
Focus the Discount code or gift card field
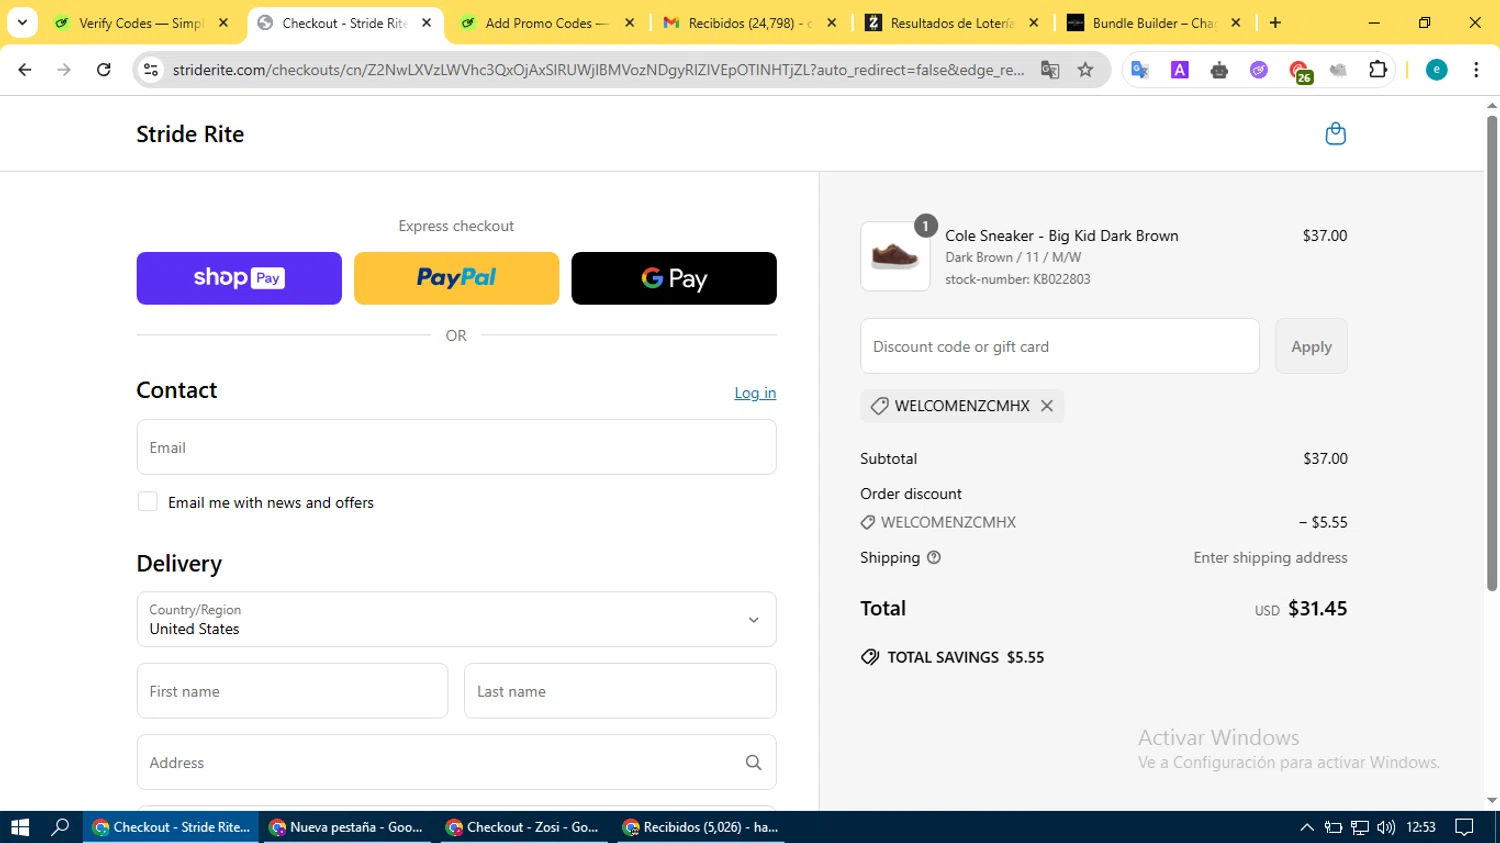1060,346
